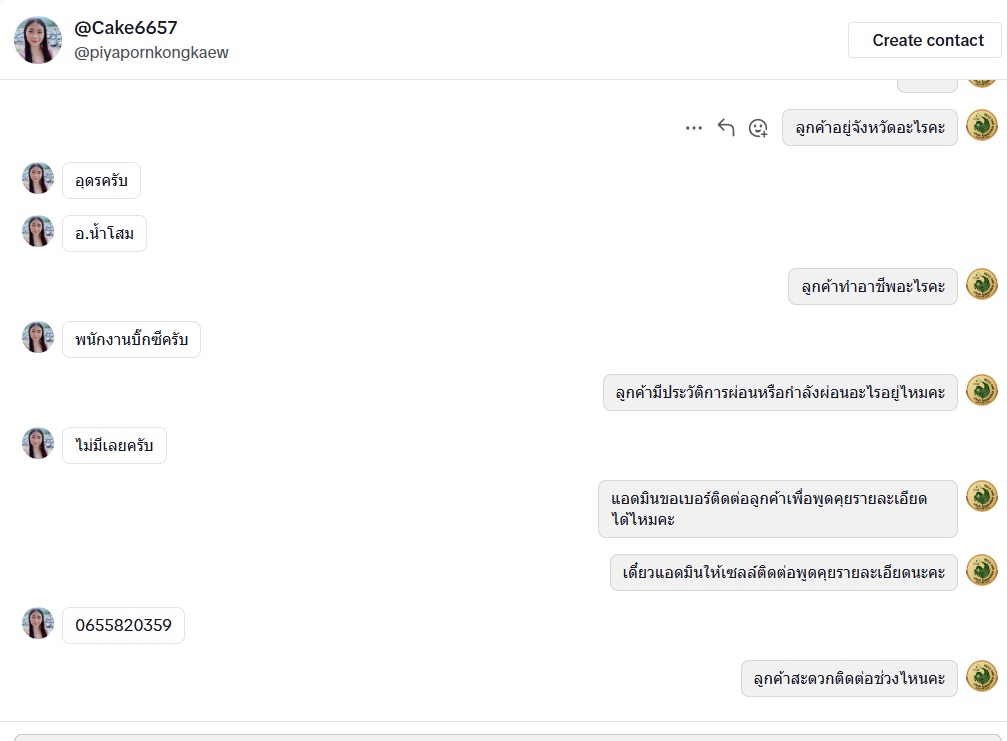Image resolution: width=1007 pixels, height=741 pixels.
Task: Click customer avatar beside ไม่มีเลยครับ message
Action: coord(38,444)
